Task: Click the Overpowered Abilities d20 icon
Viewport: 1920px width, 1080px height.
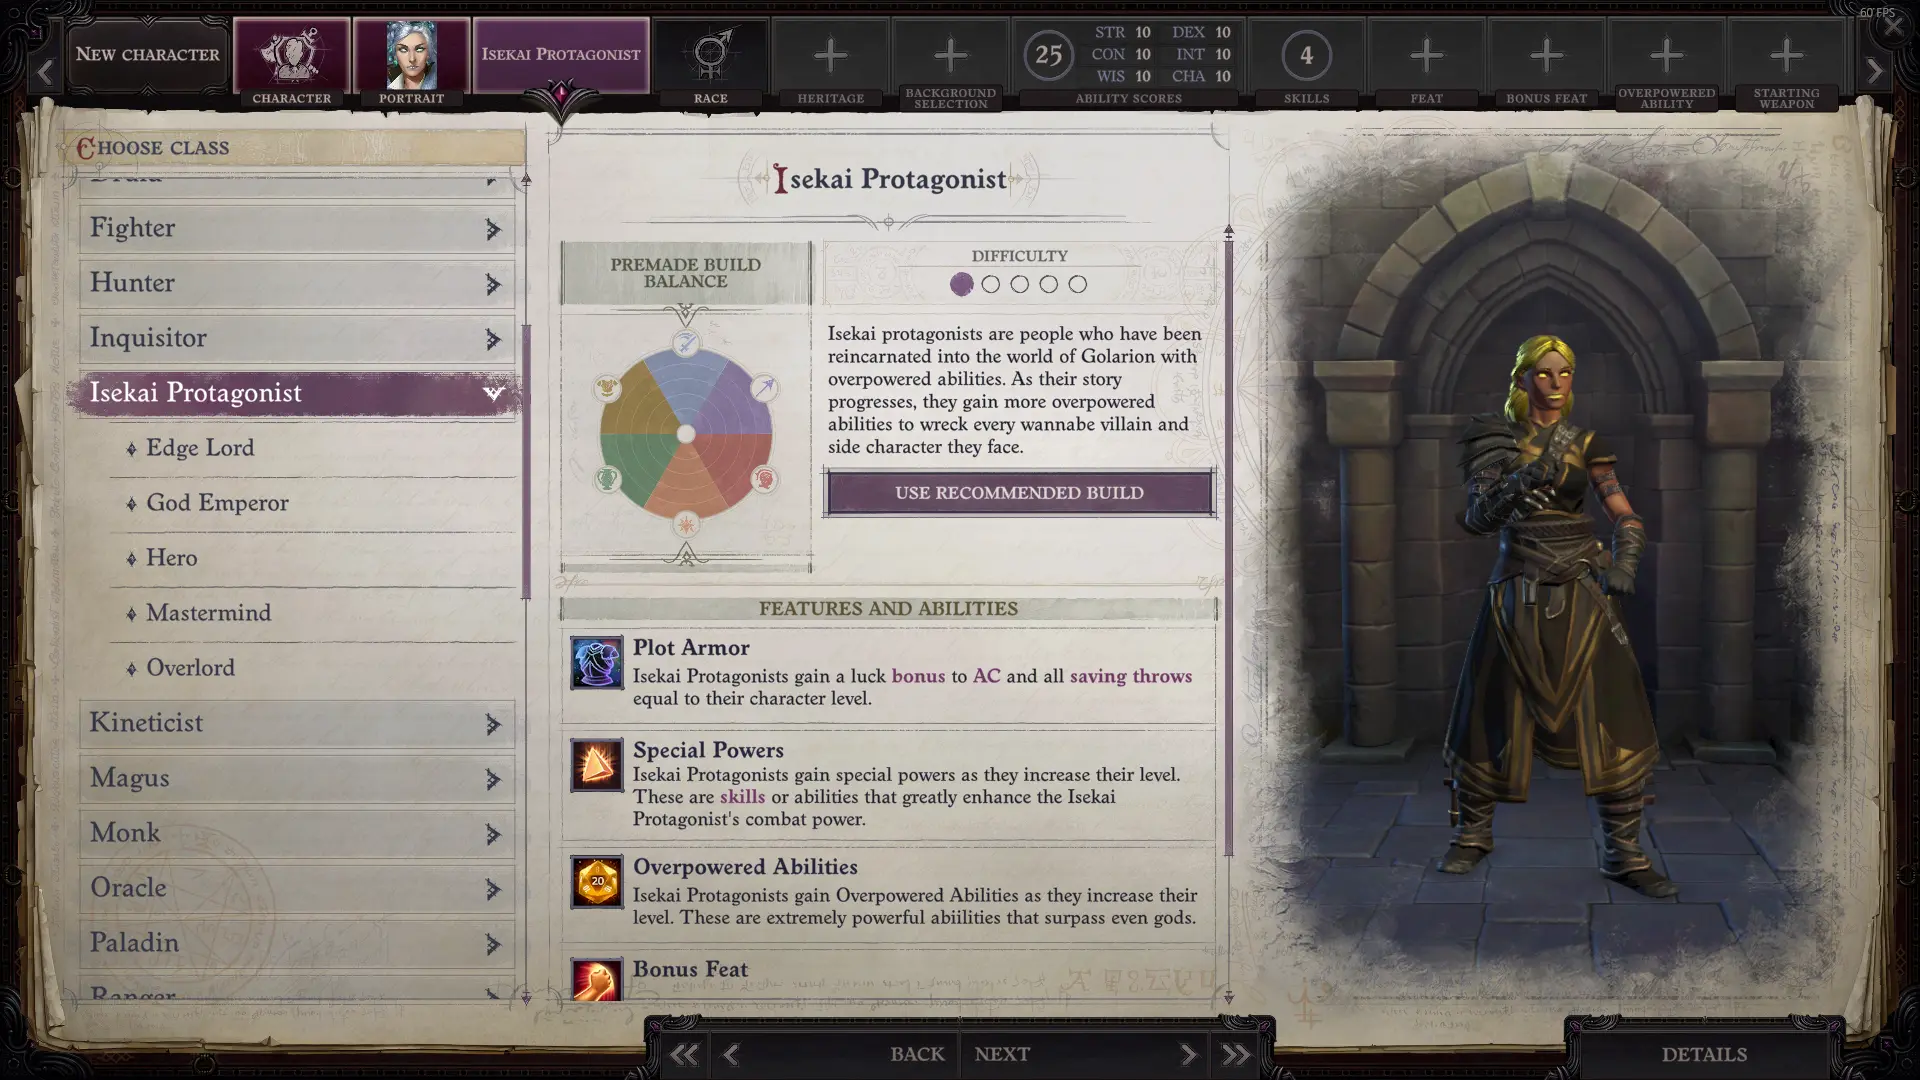Action: tap(597, 882)
